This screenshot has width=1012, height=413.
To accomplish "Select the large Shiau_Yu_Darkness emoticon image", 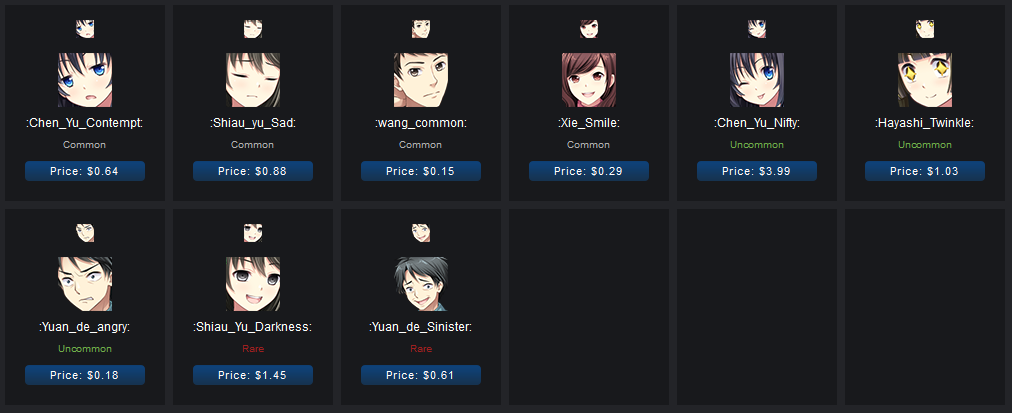I will 253,284.
